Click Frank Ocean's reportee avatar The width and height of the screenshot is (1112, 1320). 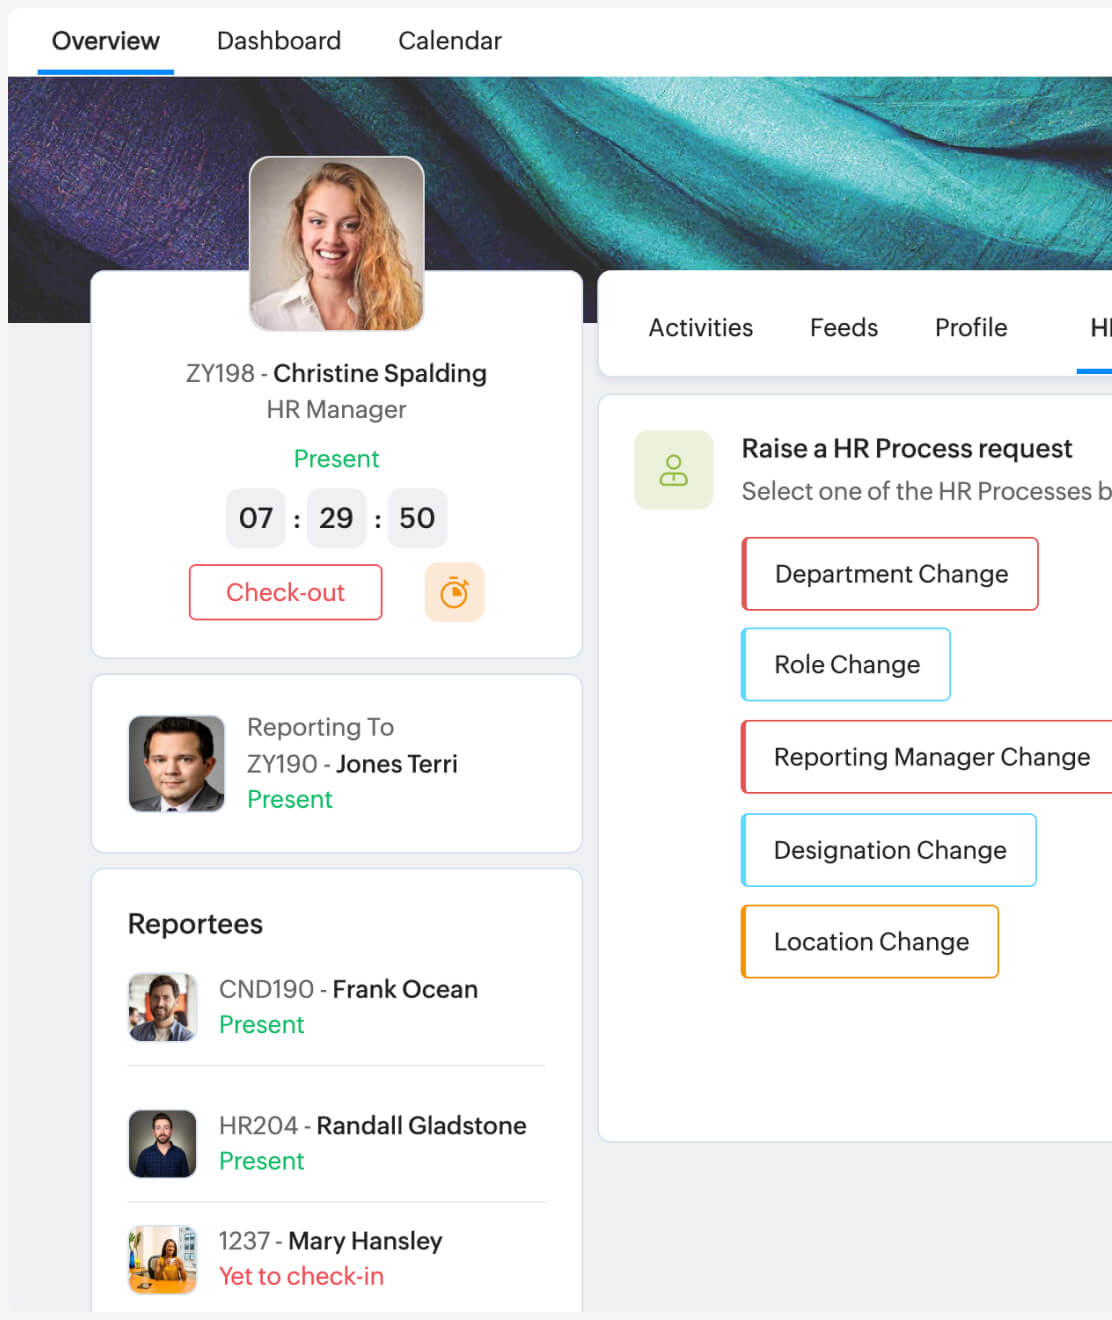[x=162, y=1007]
